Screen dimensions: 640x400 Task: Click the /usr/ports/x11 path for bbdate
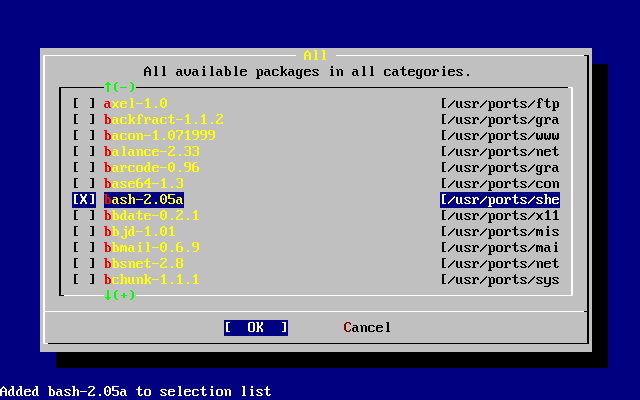499,215
